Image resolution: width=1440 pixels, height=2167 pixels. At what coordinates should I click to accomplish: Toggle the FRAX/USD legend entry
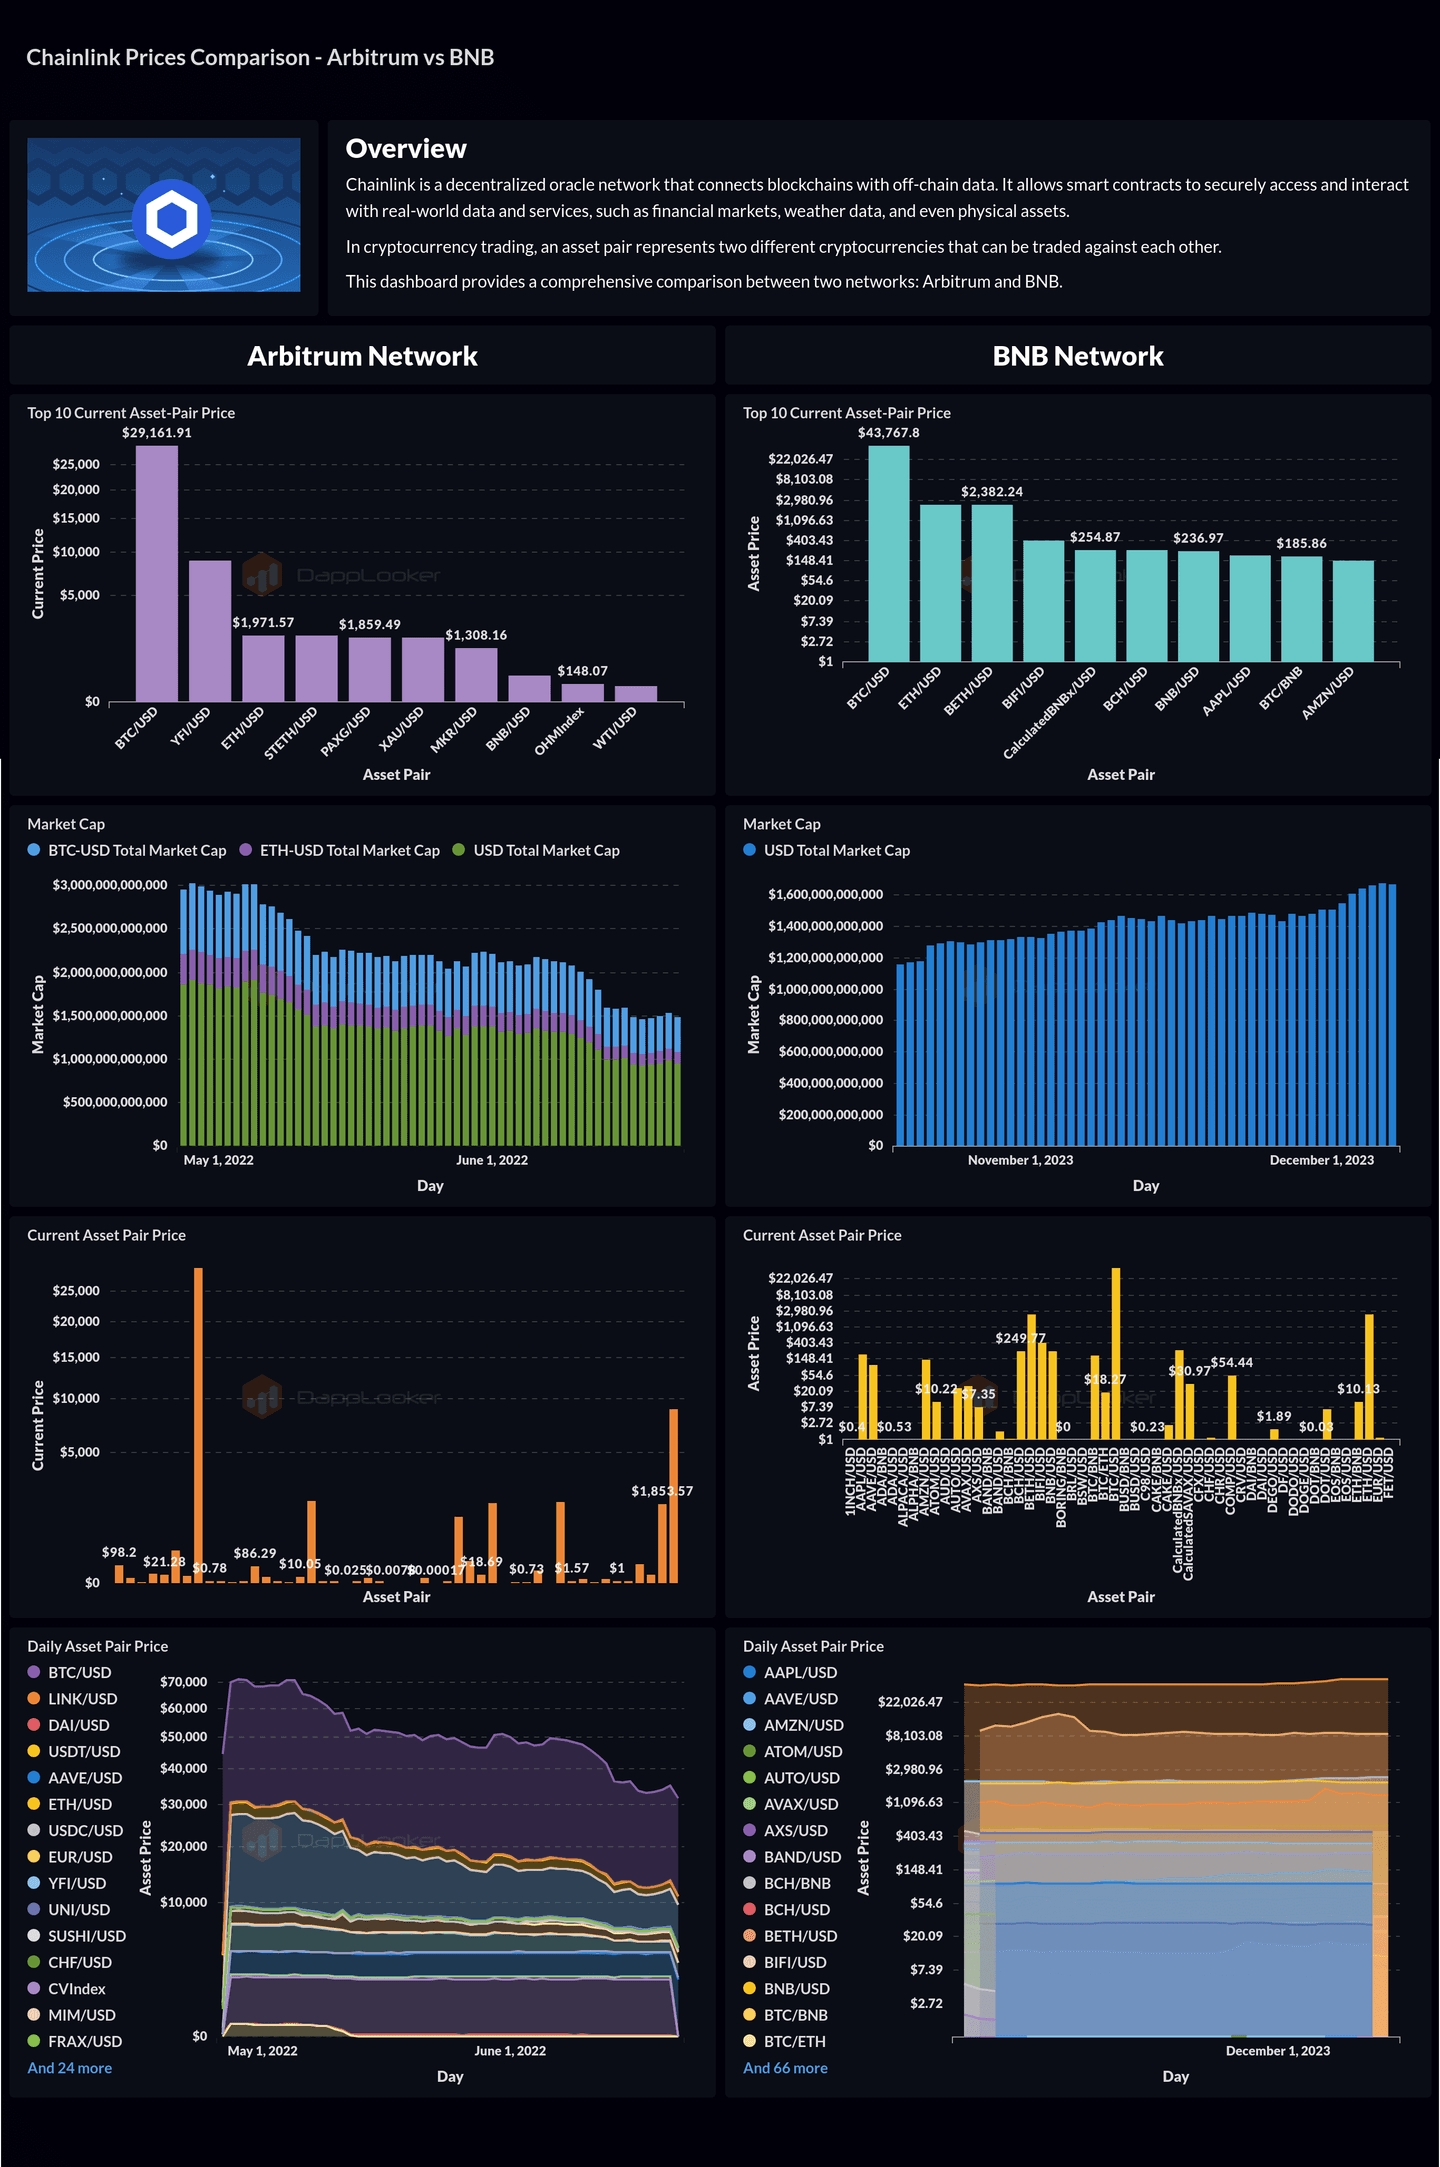coord(75,2041)
